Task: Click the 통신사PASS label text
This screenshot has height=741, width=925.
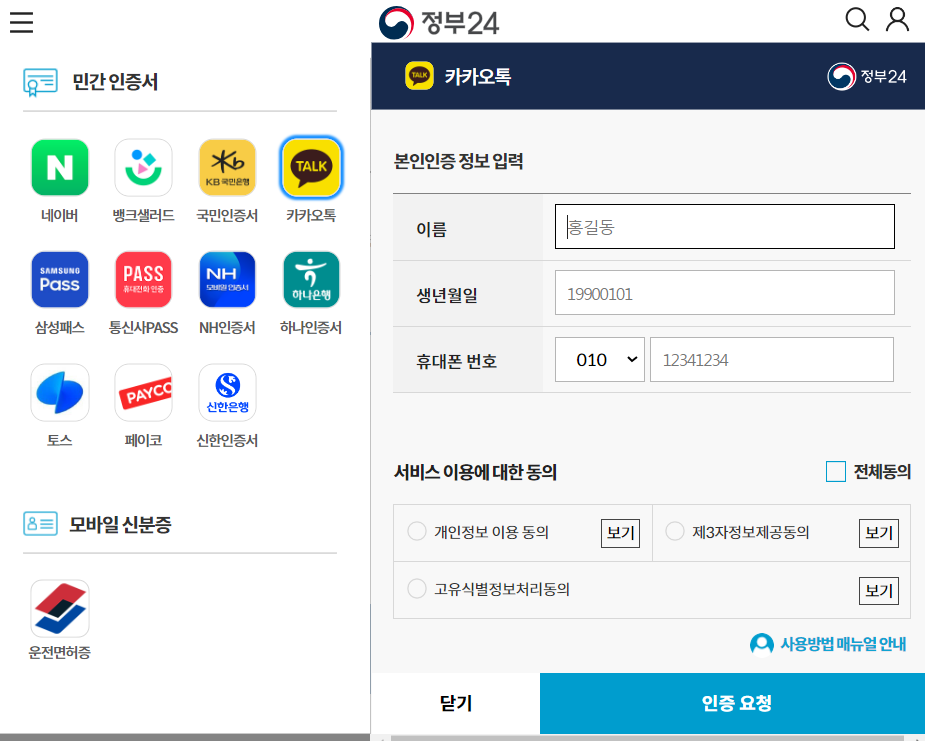Action: pyautogui.click(x=143, y=328)
